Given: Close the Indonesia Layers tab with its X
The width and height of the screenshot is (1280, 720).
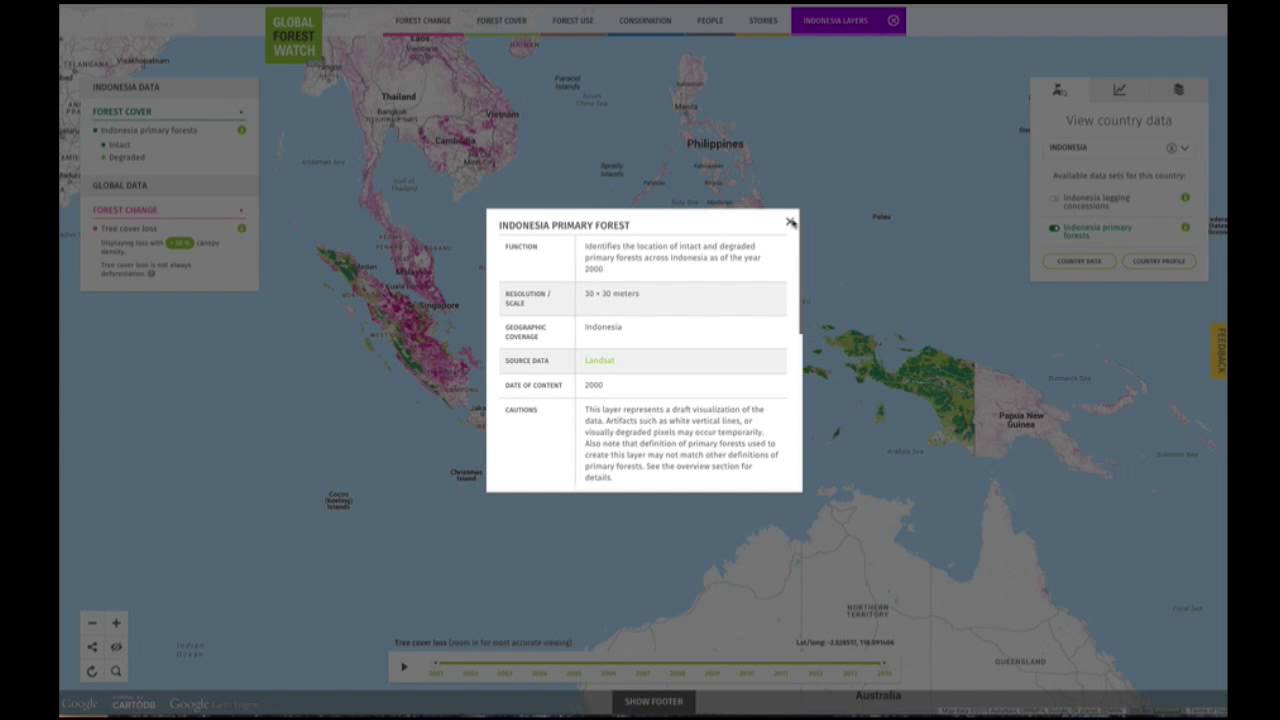Looking at the screenshot, I should (893, 20).
